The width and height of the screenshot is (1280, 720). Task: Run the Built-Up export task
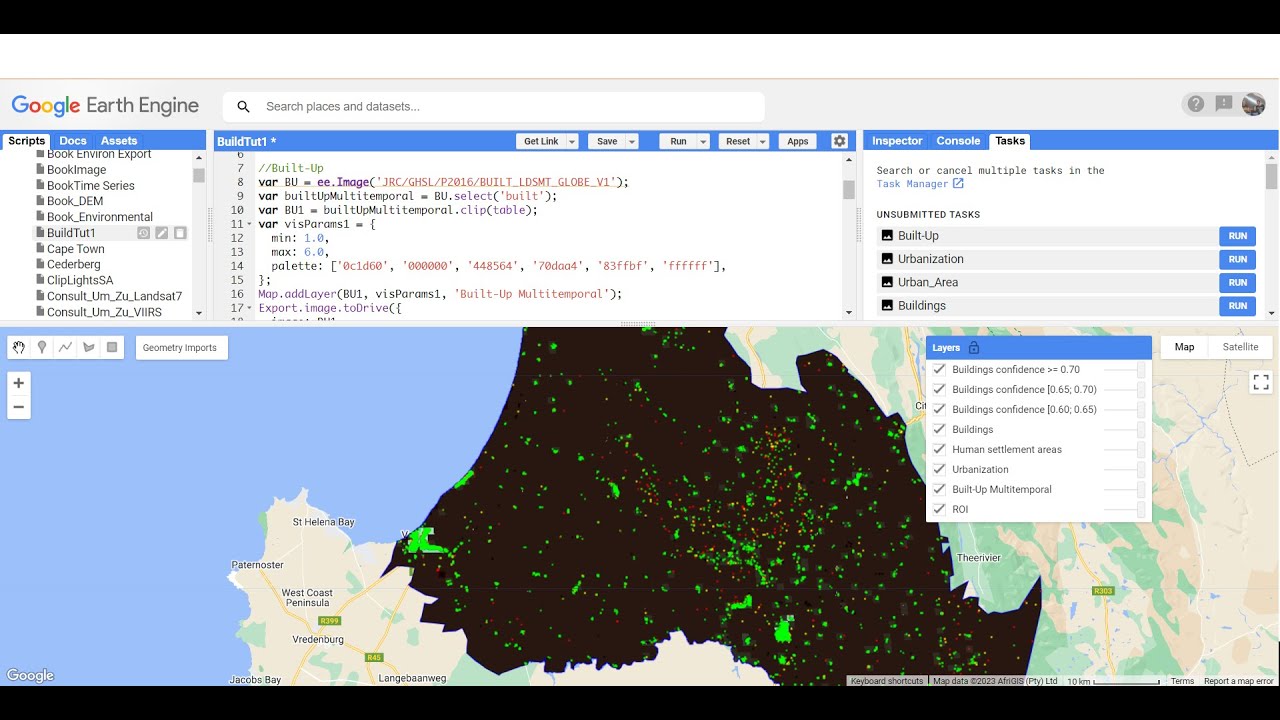tap(1237, 236)
